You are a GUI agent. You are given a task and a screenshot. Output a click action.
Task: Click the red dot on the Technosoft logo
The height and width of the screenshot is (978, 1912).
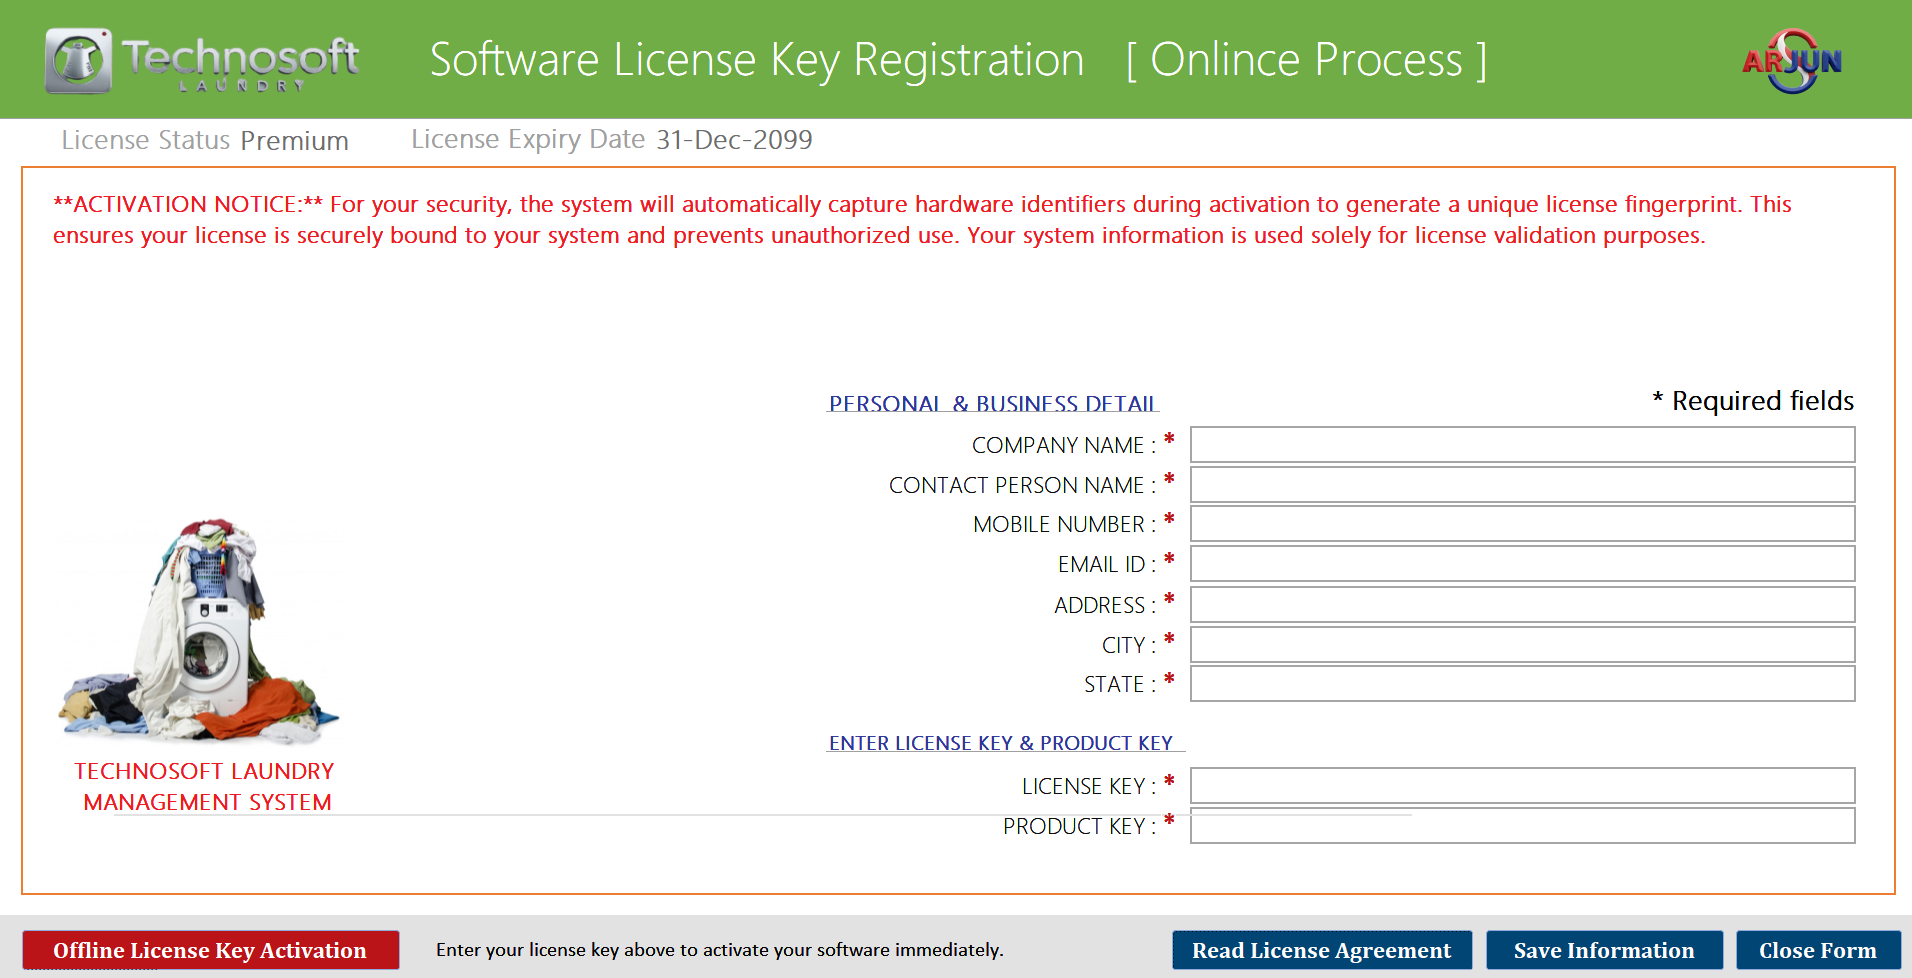(x=102, y=33)
